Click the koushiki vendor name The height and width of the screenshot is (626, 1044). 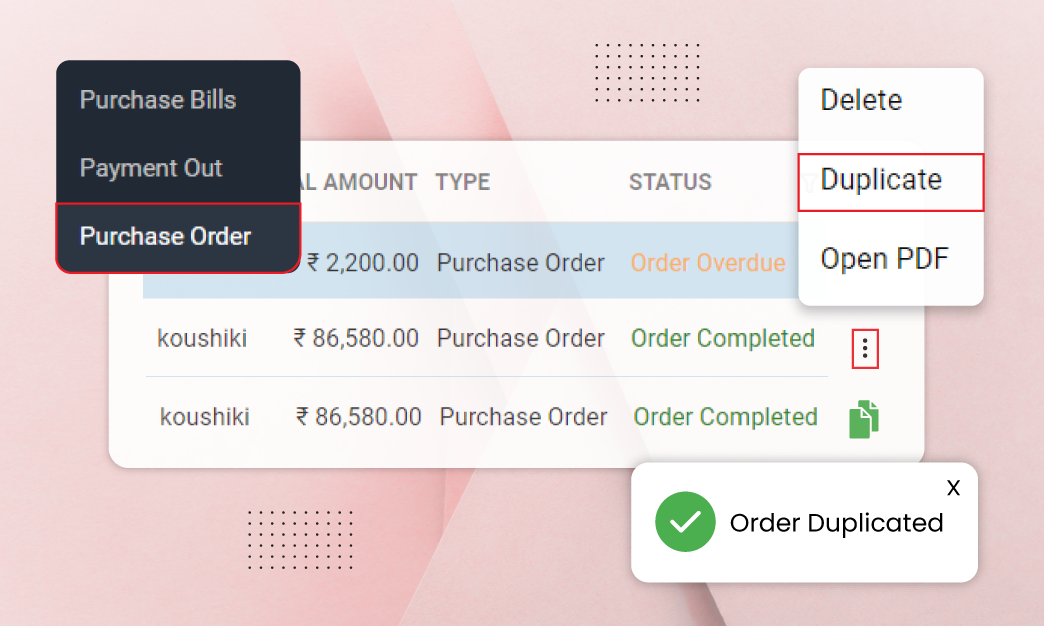203,339
